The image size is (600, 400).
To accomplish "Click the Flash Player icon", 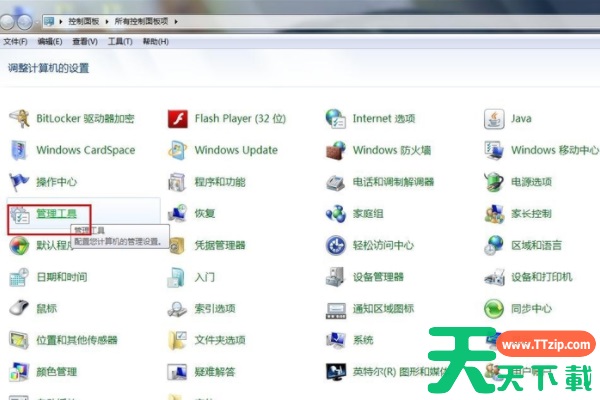I will [x=178, y=119].
